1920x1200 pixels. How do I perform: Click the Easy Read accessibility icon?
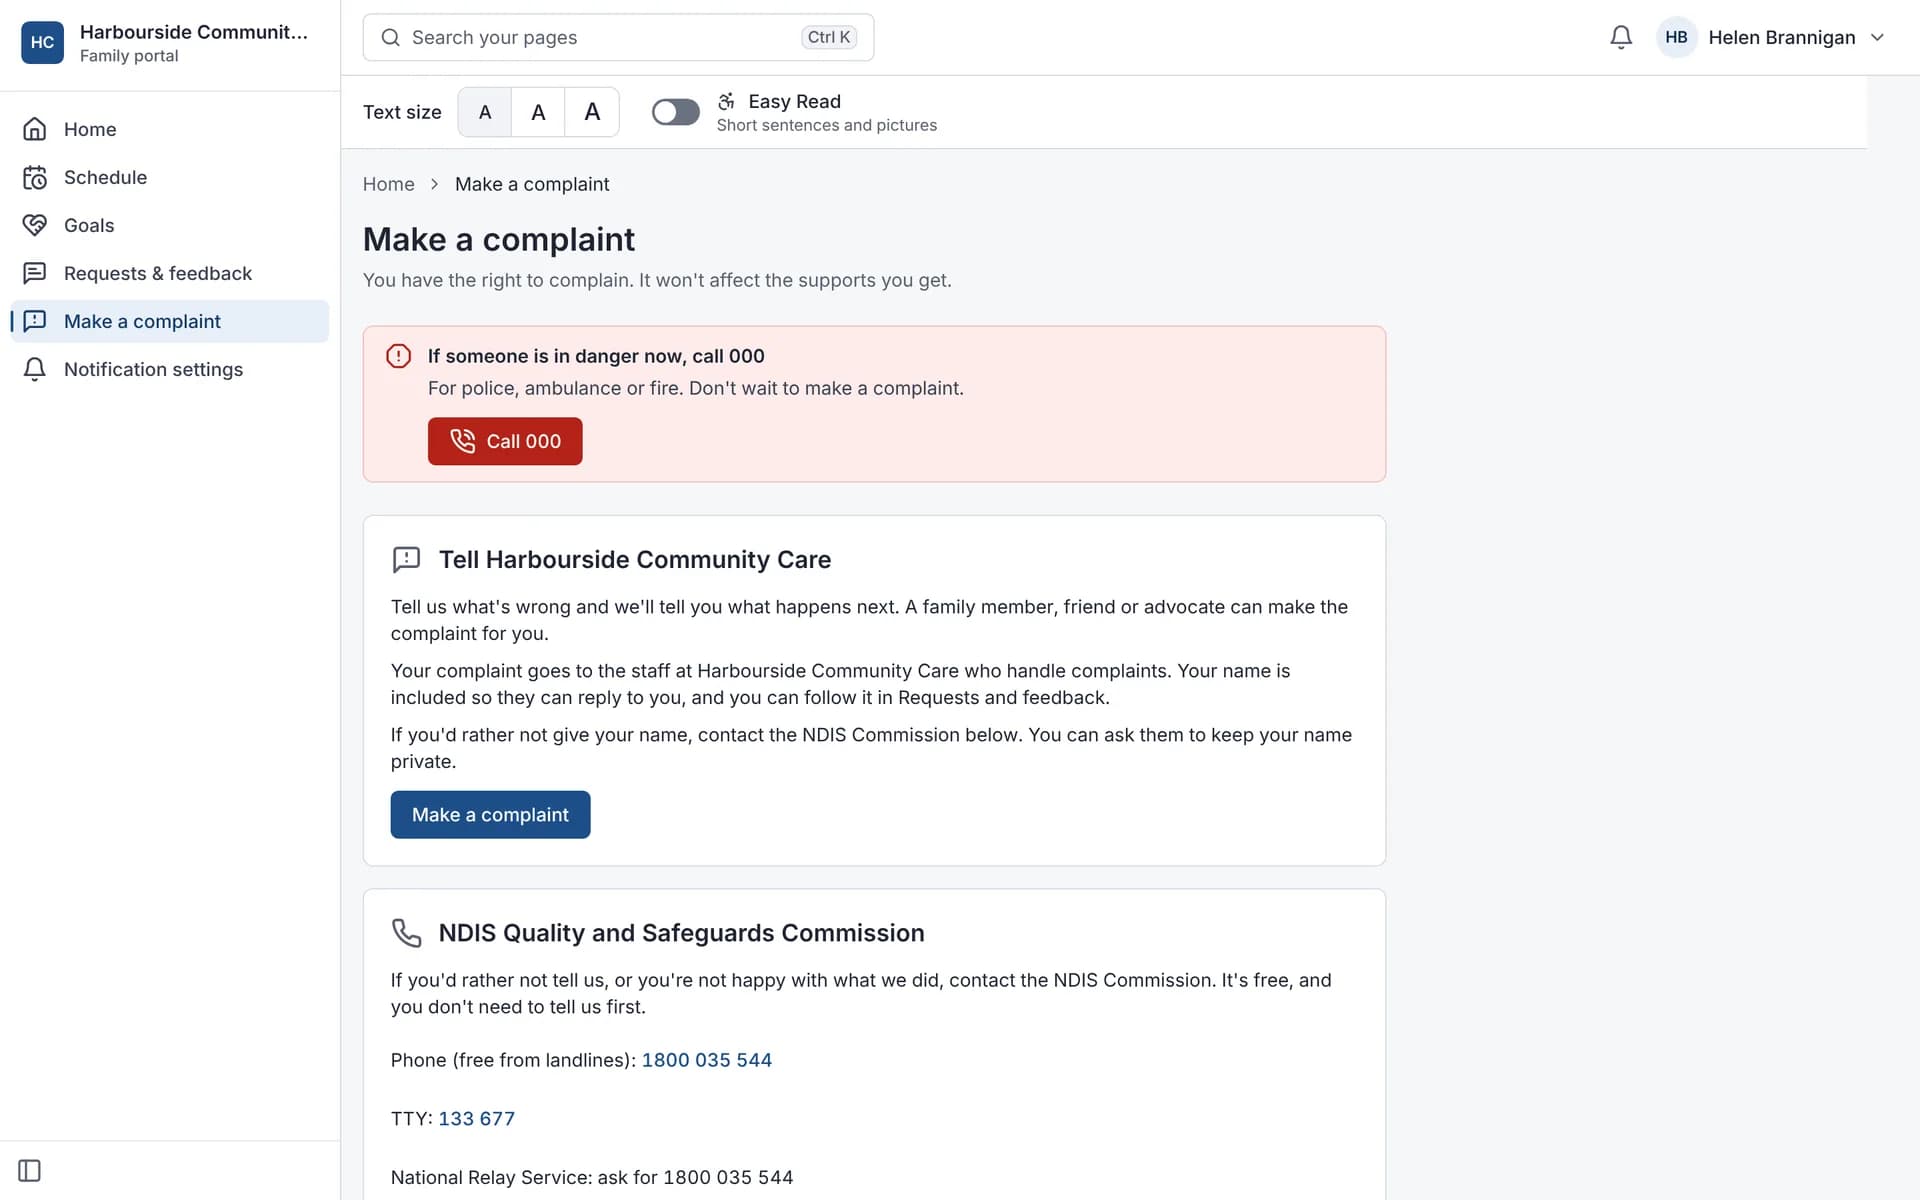click(x=727, y=101)
